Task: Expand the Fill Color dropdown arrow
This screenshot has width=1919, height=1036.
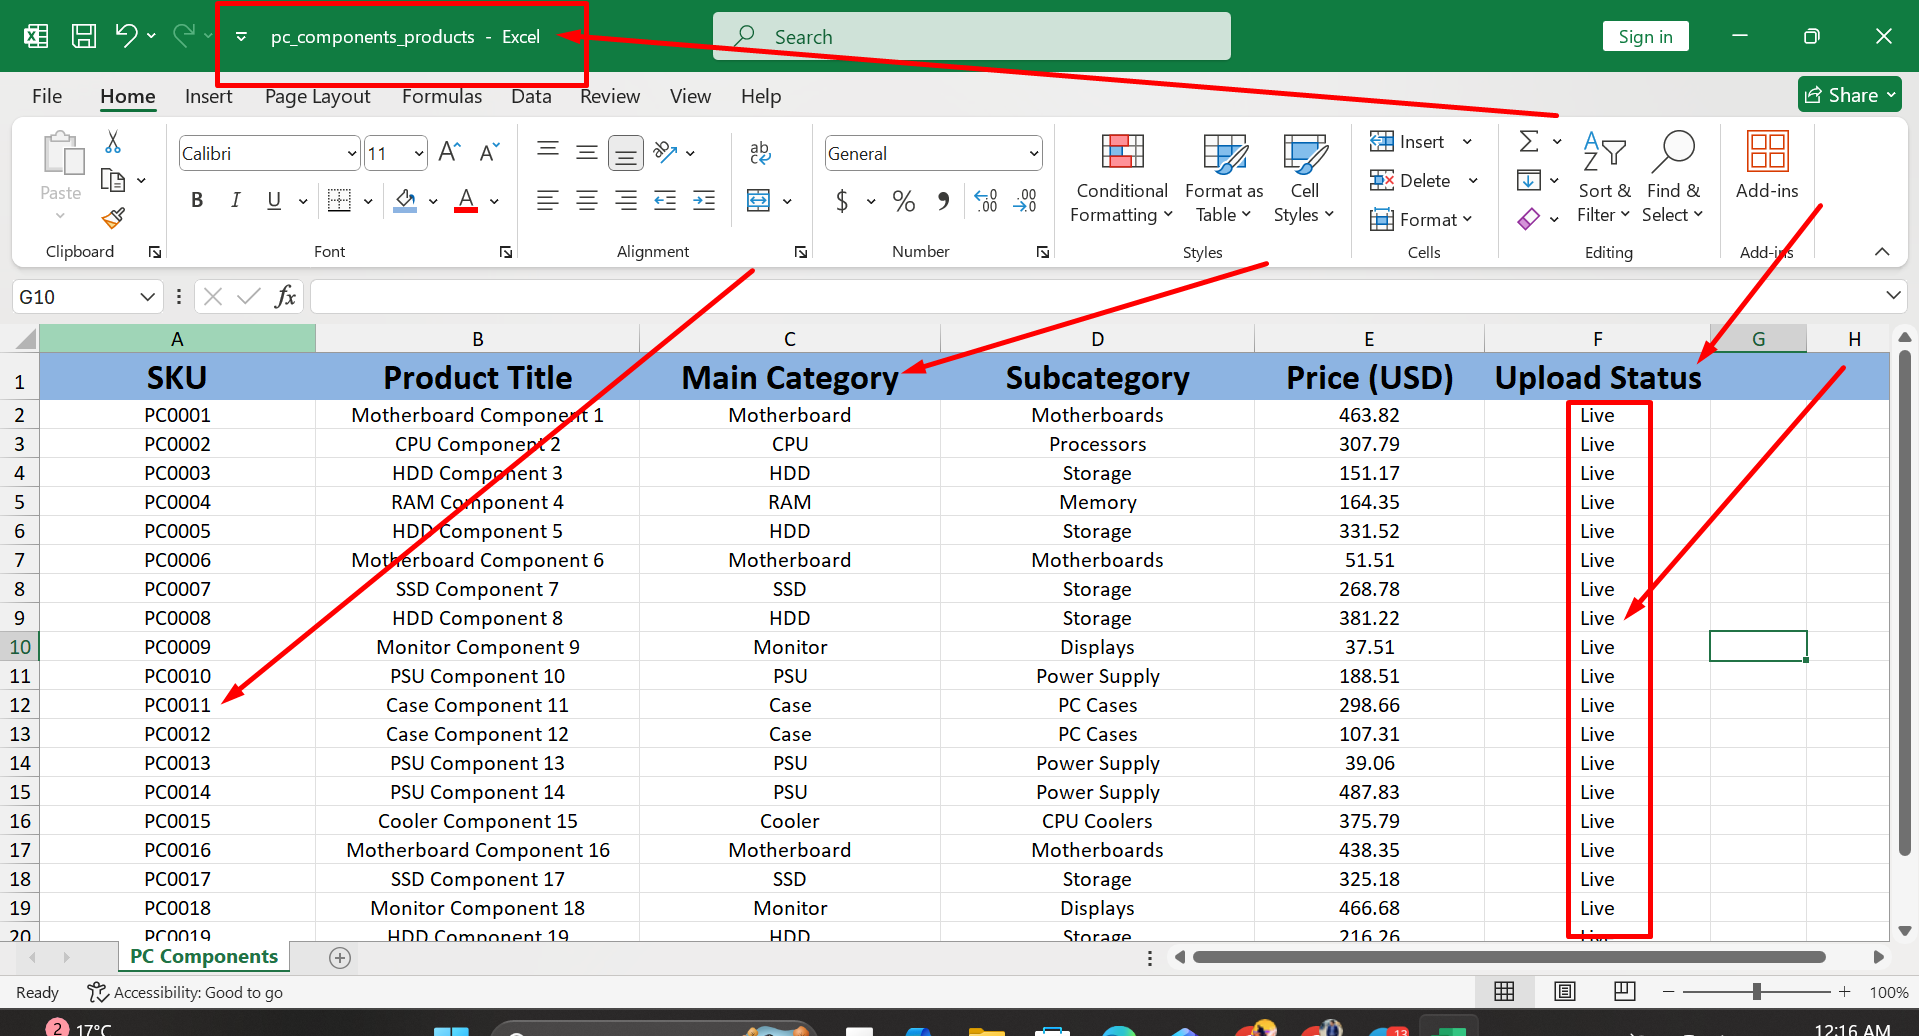Action: click(433, 200)
